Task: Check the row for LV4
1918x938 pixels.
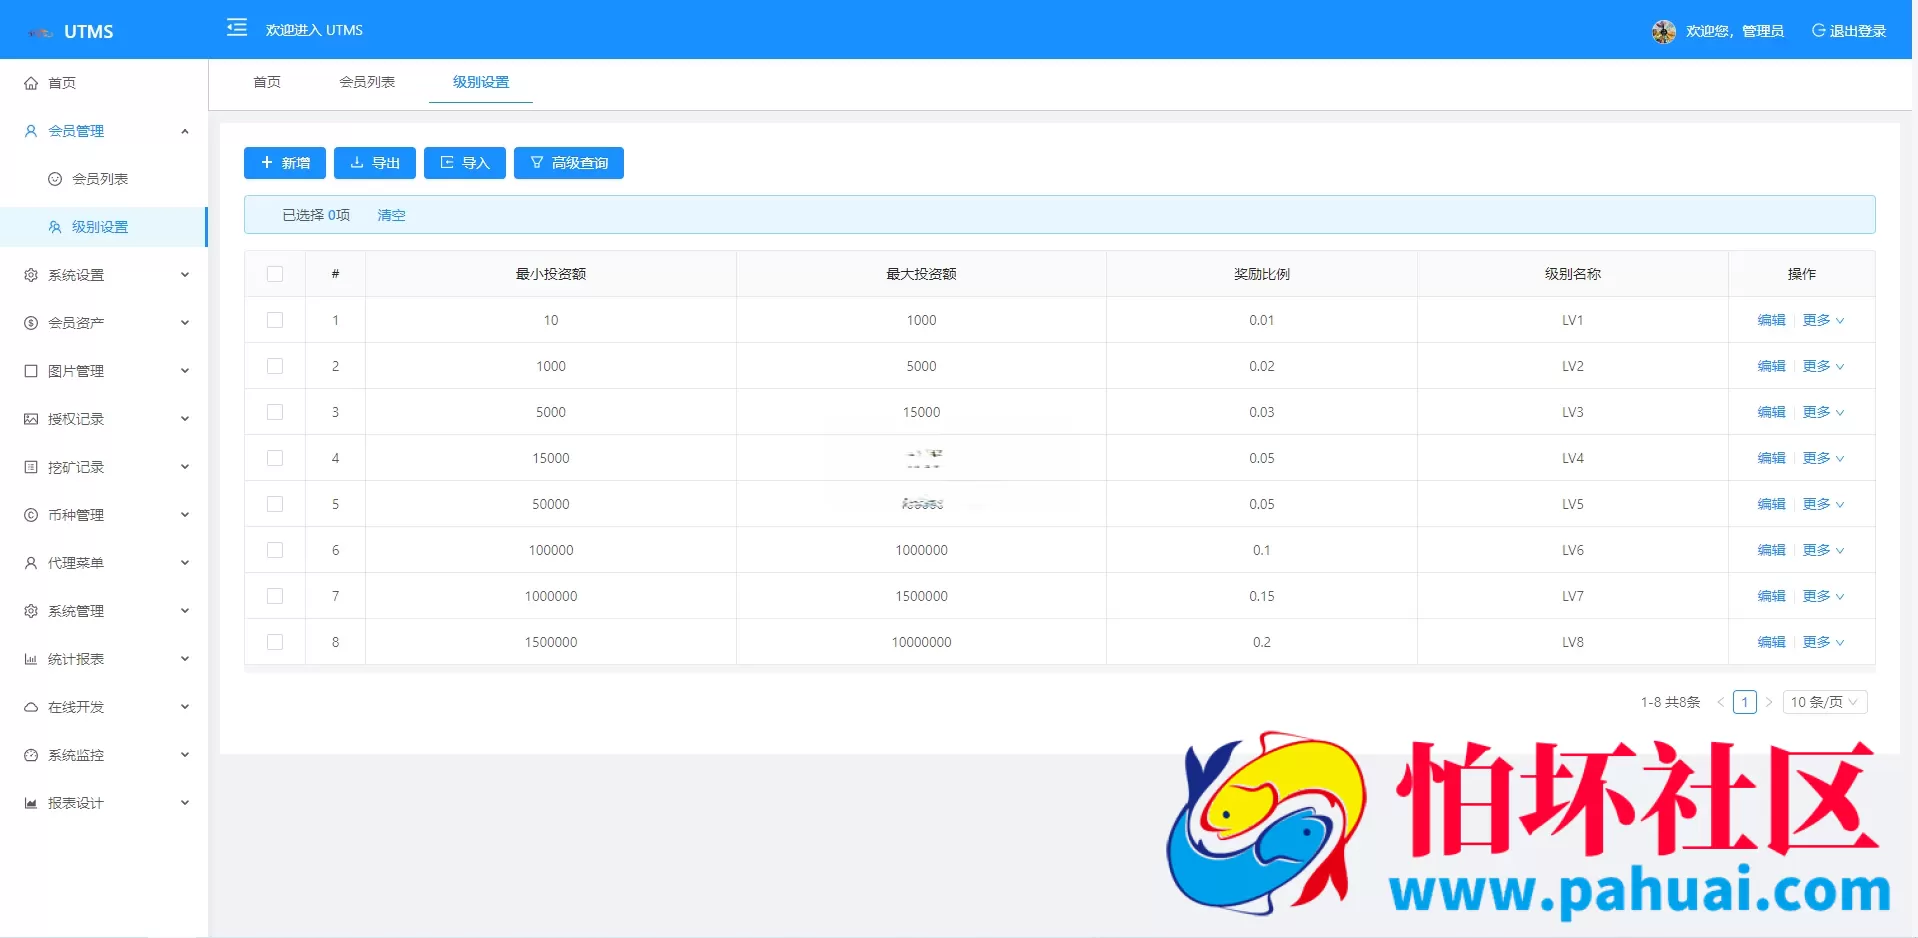Action: click(275, 458)
